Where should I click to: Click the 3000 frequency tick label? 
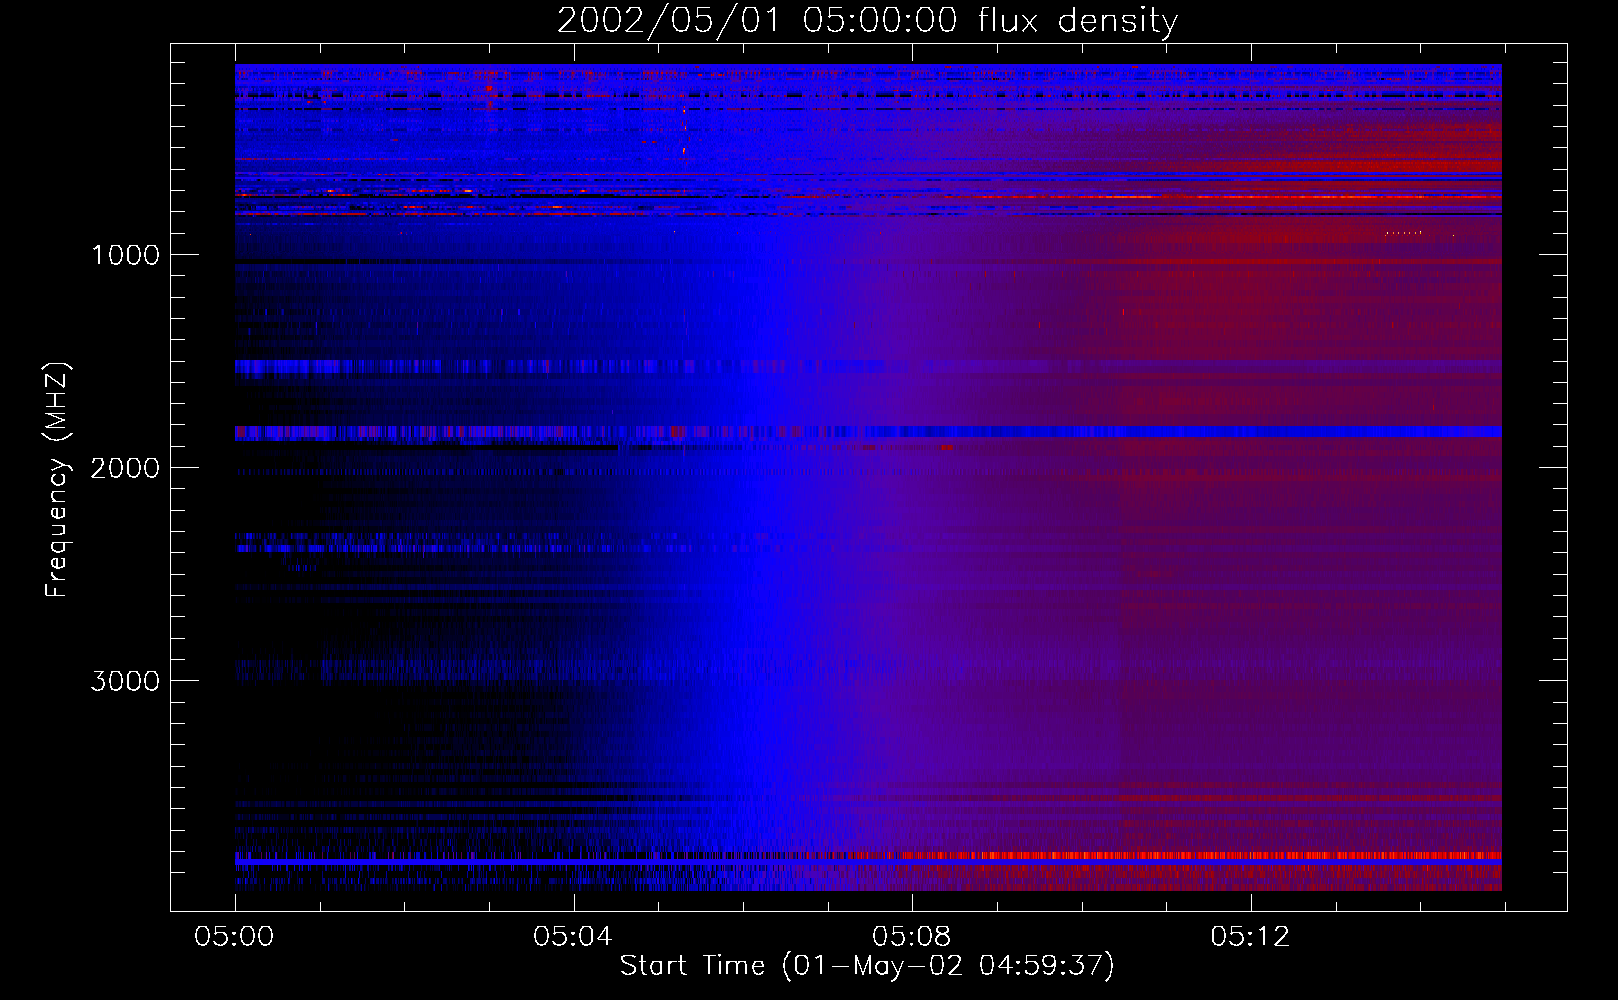coord(125,681)
